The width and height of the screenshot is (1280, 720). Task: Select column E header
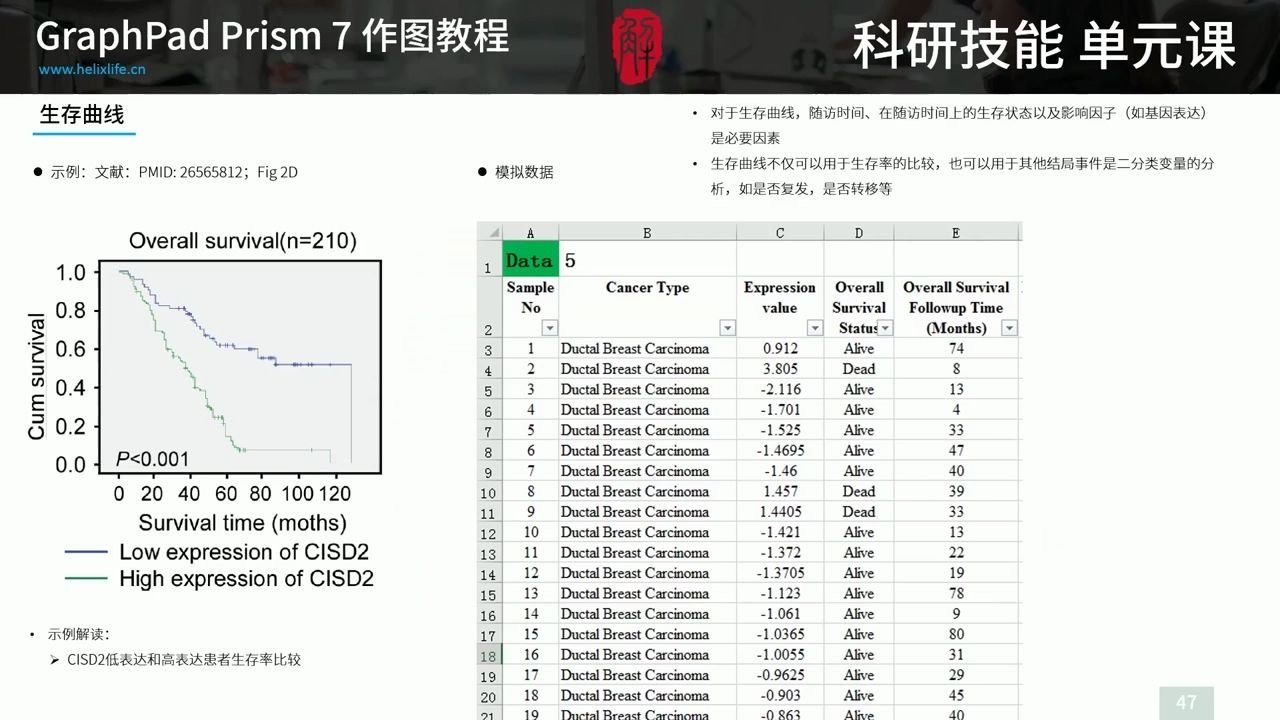[956, 233]
